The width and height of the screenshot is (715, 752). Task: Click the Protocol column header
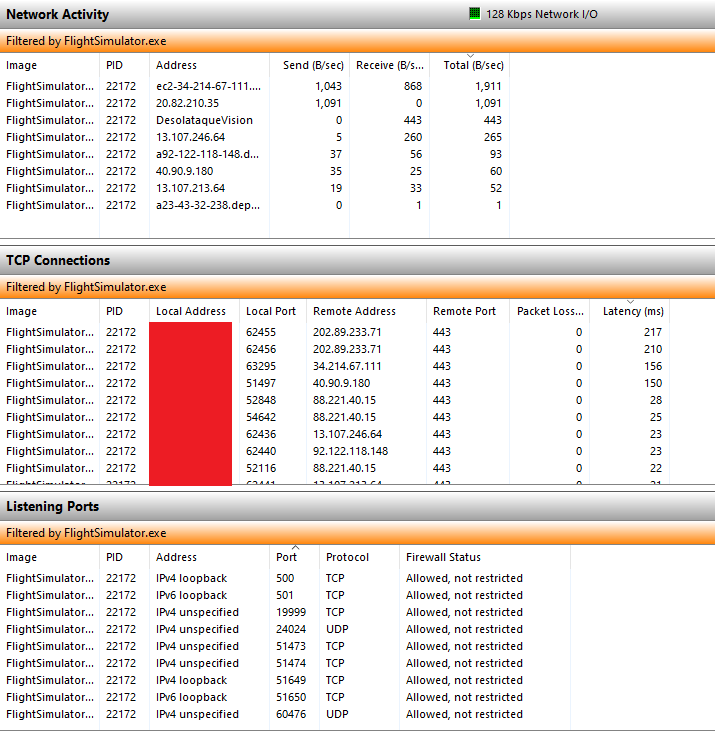[x=347, y=557]
